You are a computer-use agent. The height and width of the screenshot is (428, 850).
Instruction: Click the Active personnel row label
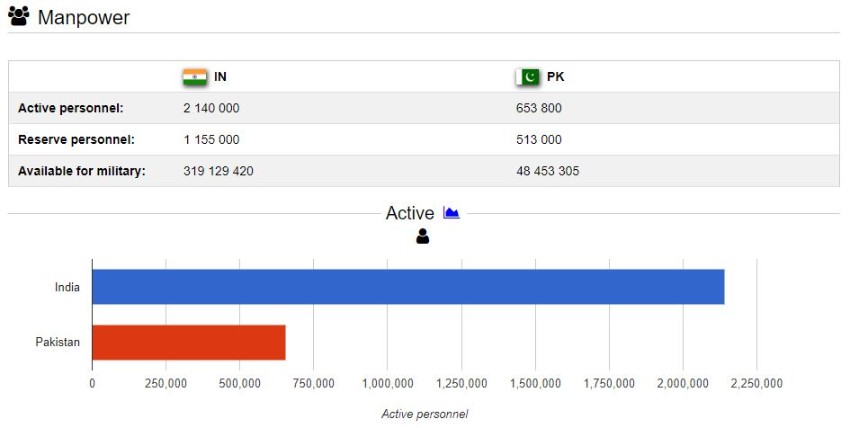(70, 108)
